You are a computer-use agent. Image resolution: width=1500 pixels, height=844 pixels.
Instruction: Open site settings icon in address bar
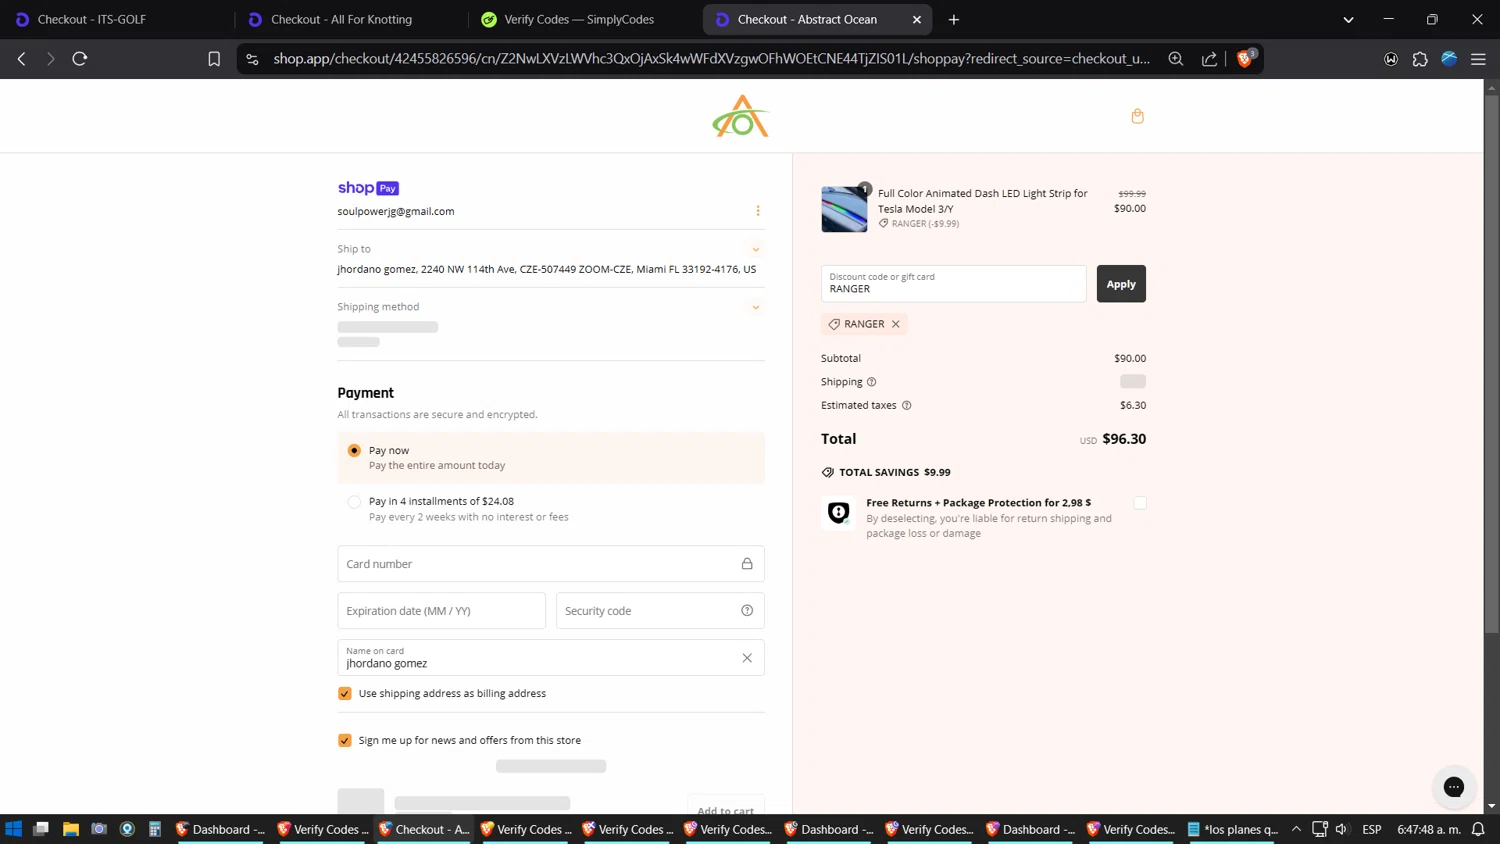(x=252, y=59)
